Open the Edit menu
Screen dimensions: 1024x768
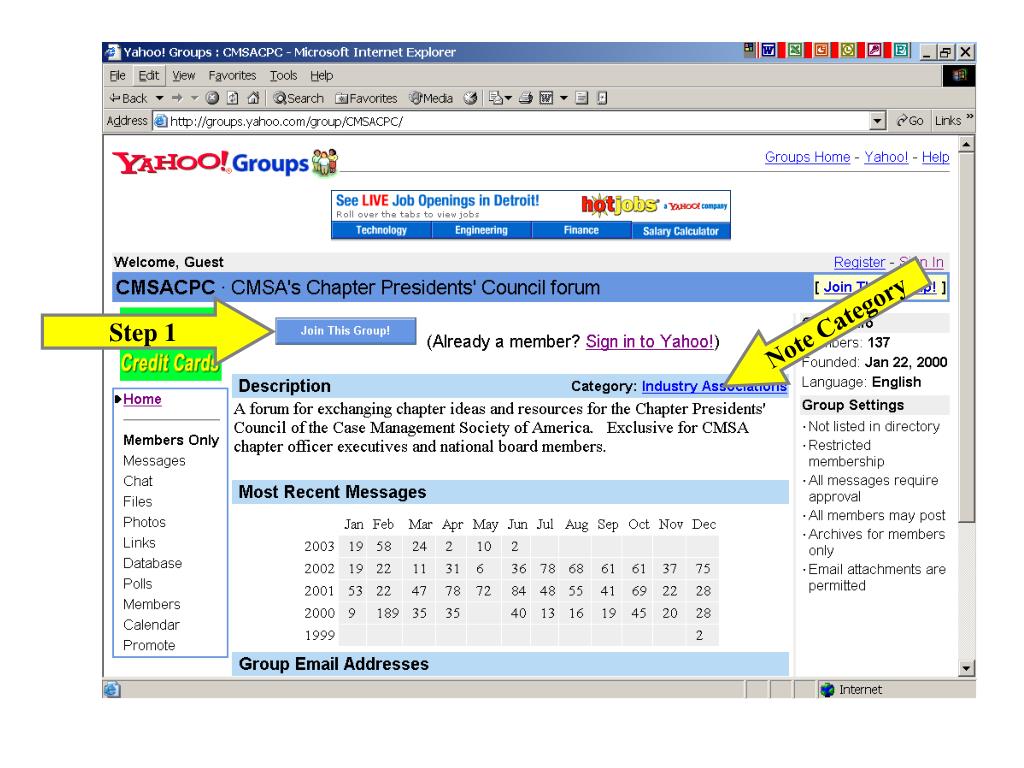tap(148, 76)
